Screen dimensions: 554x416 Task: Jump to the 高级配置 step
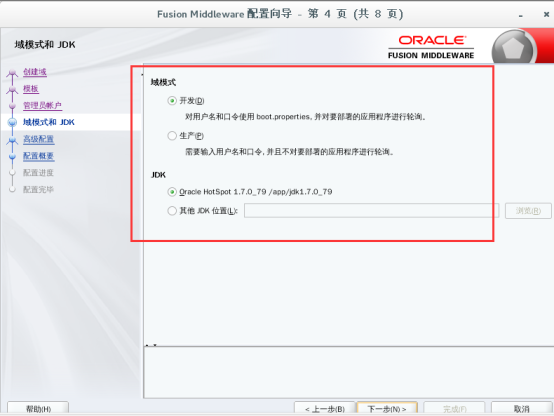click(x=39, y=139)
